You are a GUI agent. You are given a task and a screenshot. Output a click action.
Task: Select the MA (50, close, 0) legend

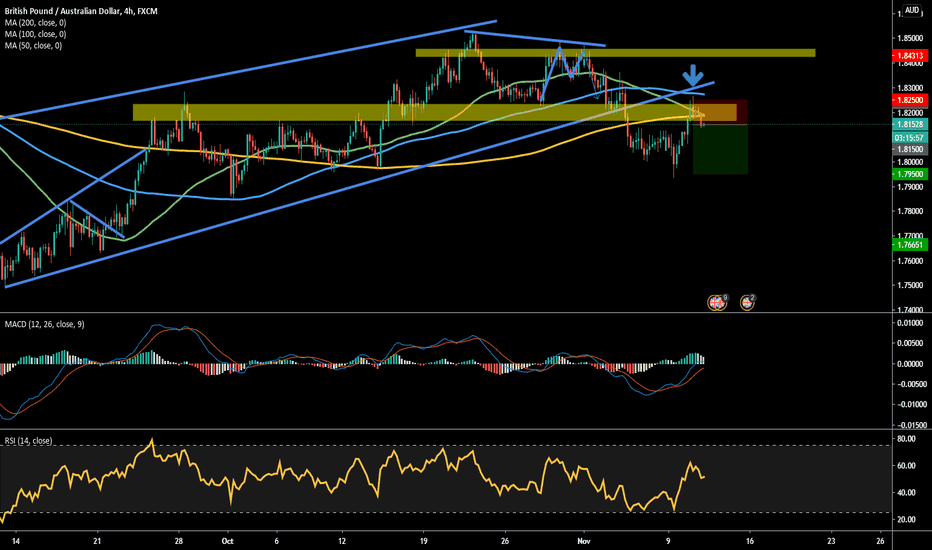pos(33,45)
